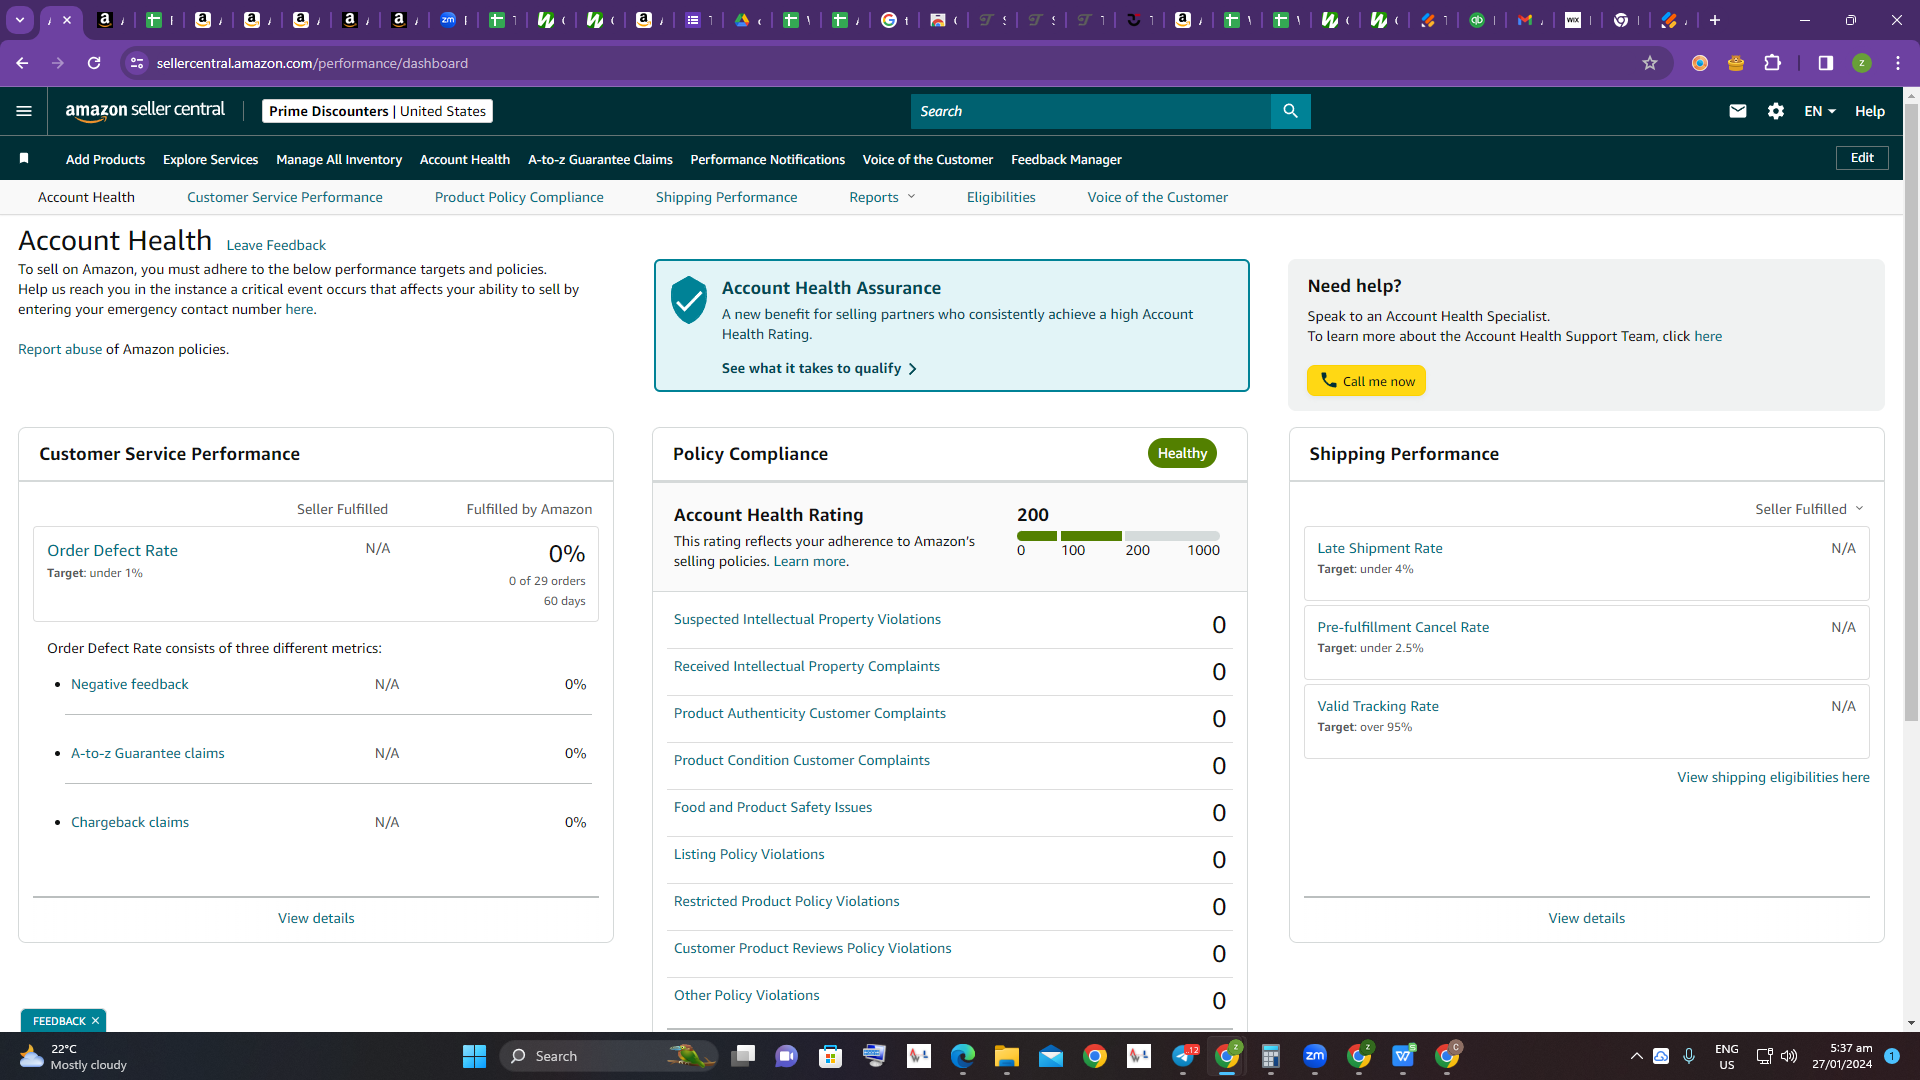Open the Seller Fulfilled shipping dropdown

[1809, 509]
